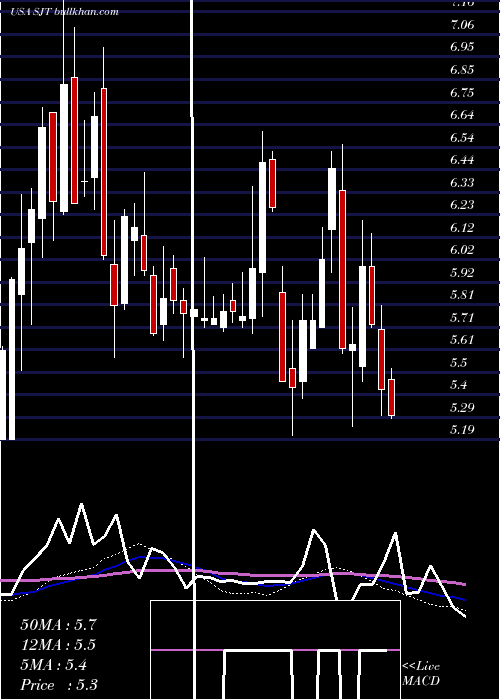
Task: Click the 6.54 price axis label
Action: pyautogui.click(x=462, y=137)
